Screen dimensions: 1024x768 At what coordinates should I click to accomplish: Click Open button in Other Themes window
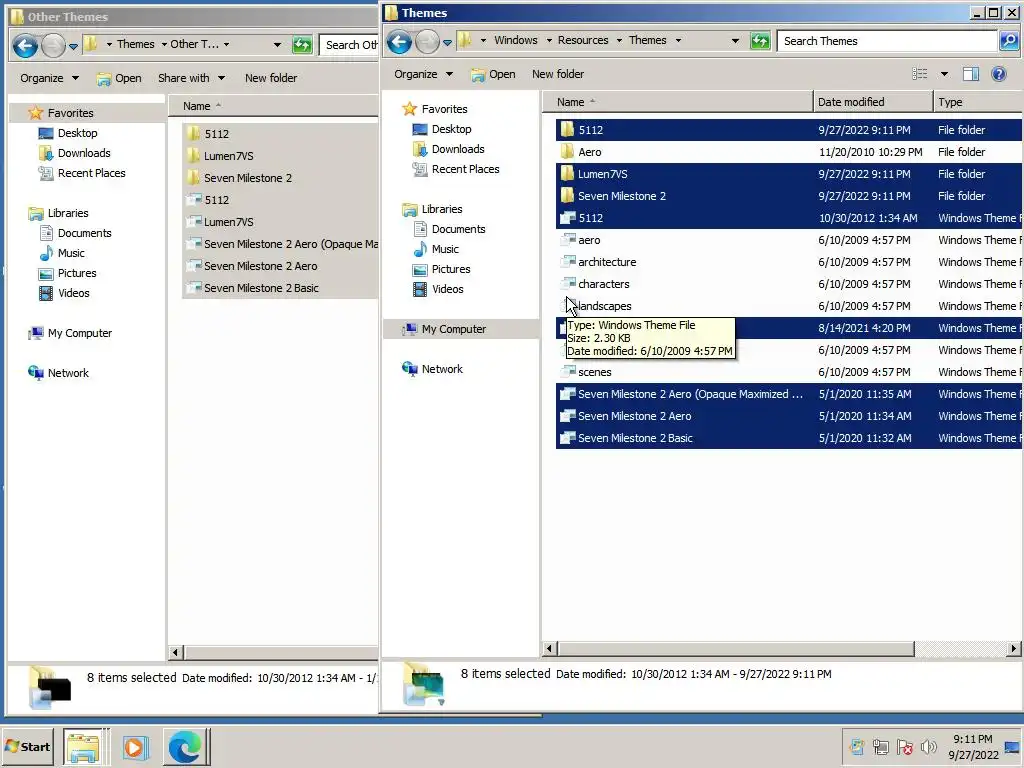[119, 78]
